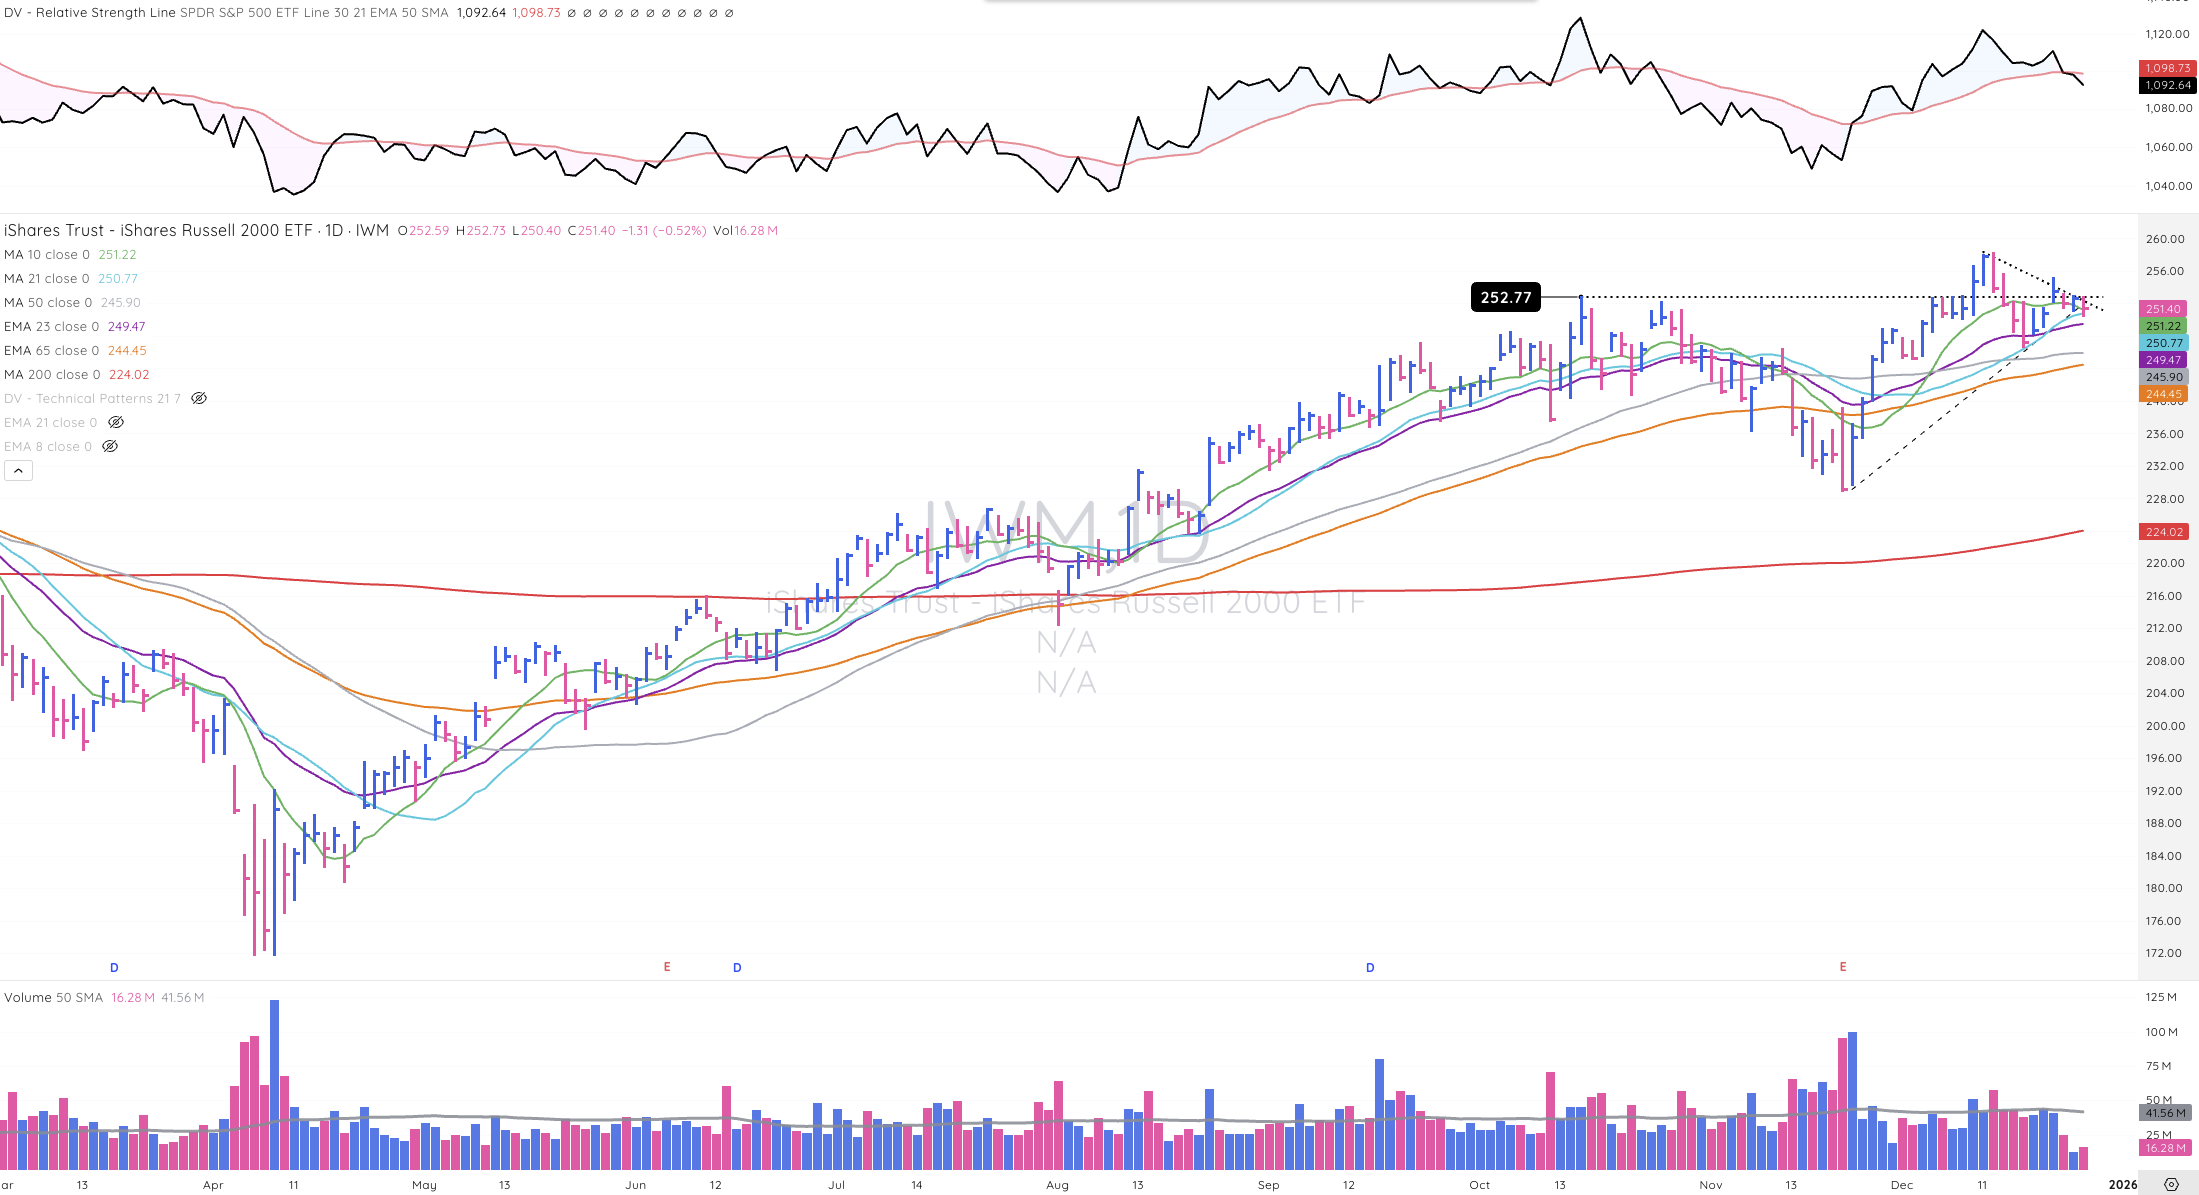Image resolution: width=2199 pixels, height=1195 pixels.
Task: Click the red 224.02 MA 200 axis label
Action: click(2163, 532)
